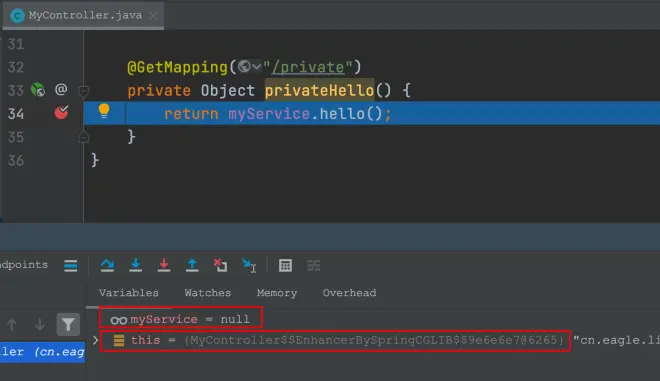Viewport: 660px width, 381px height.
Task: Collapse the privateHello method fold marker on line 33
Action: click(84, 91)
